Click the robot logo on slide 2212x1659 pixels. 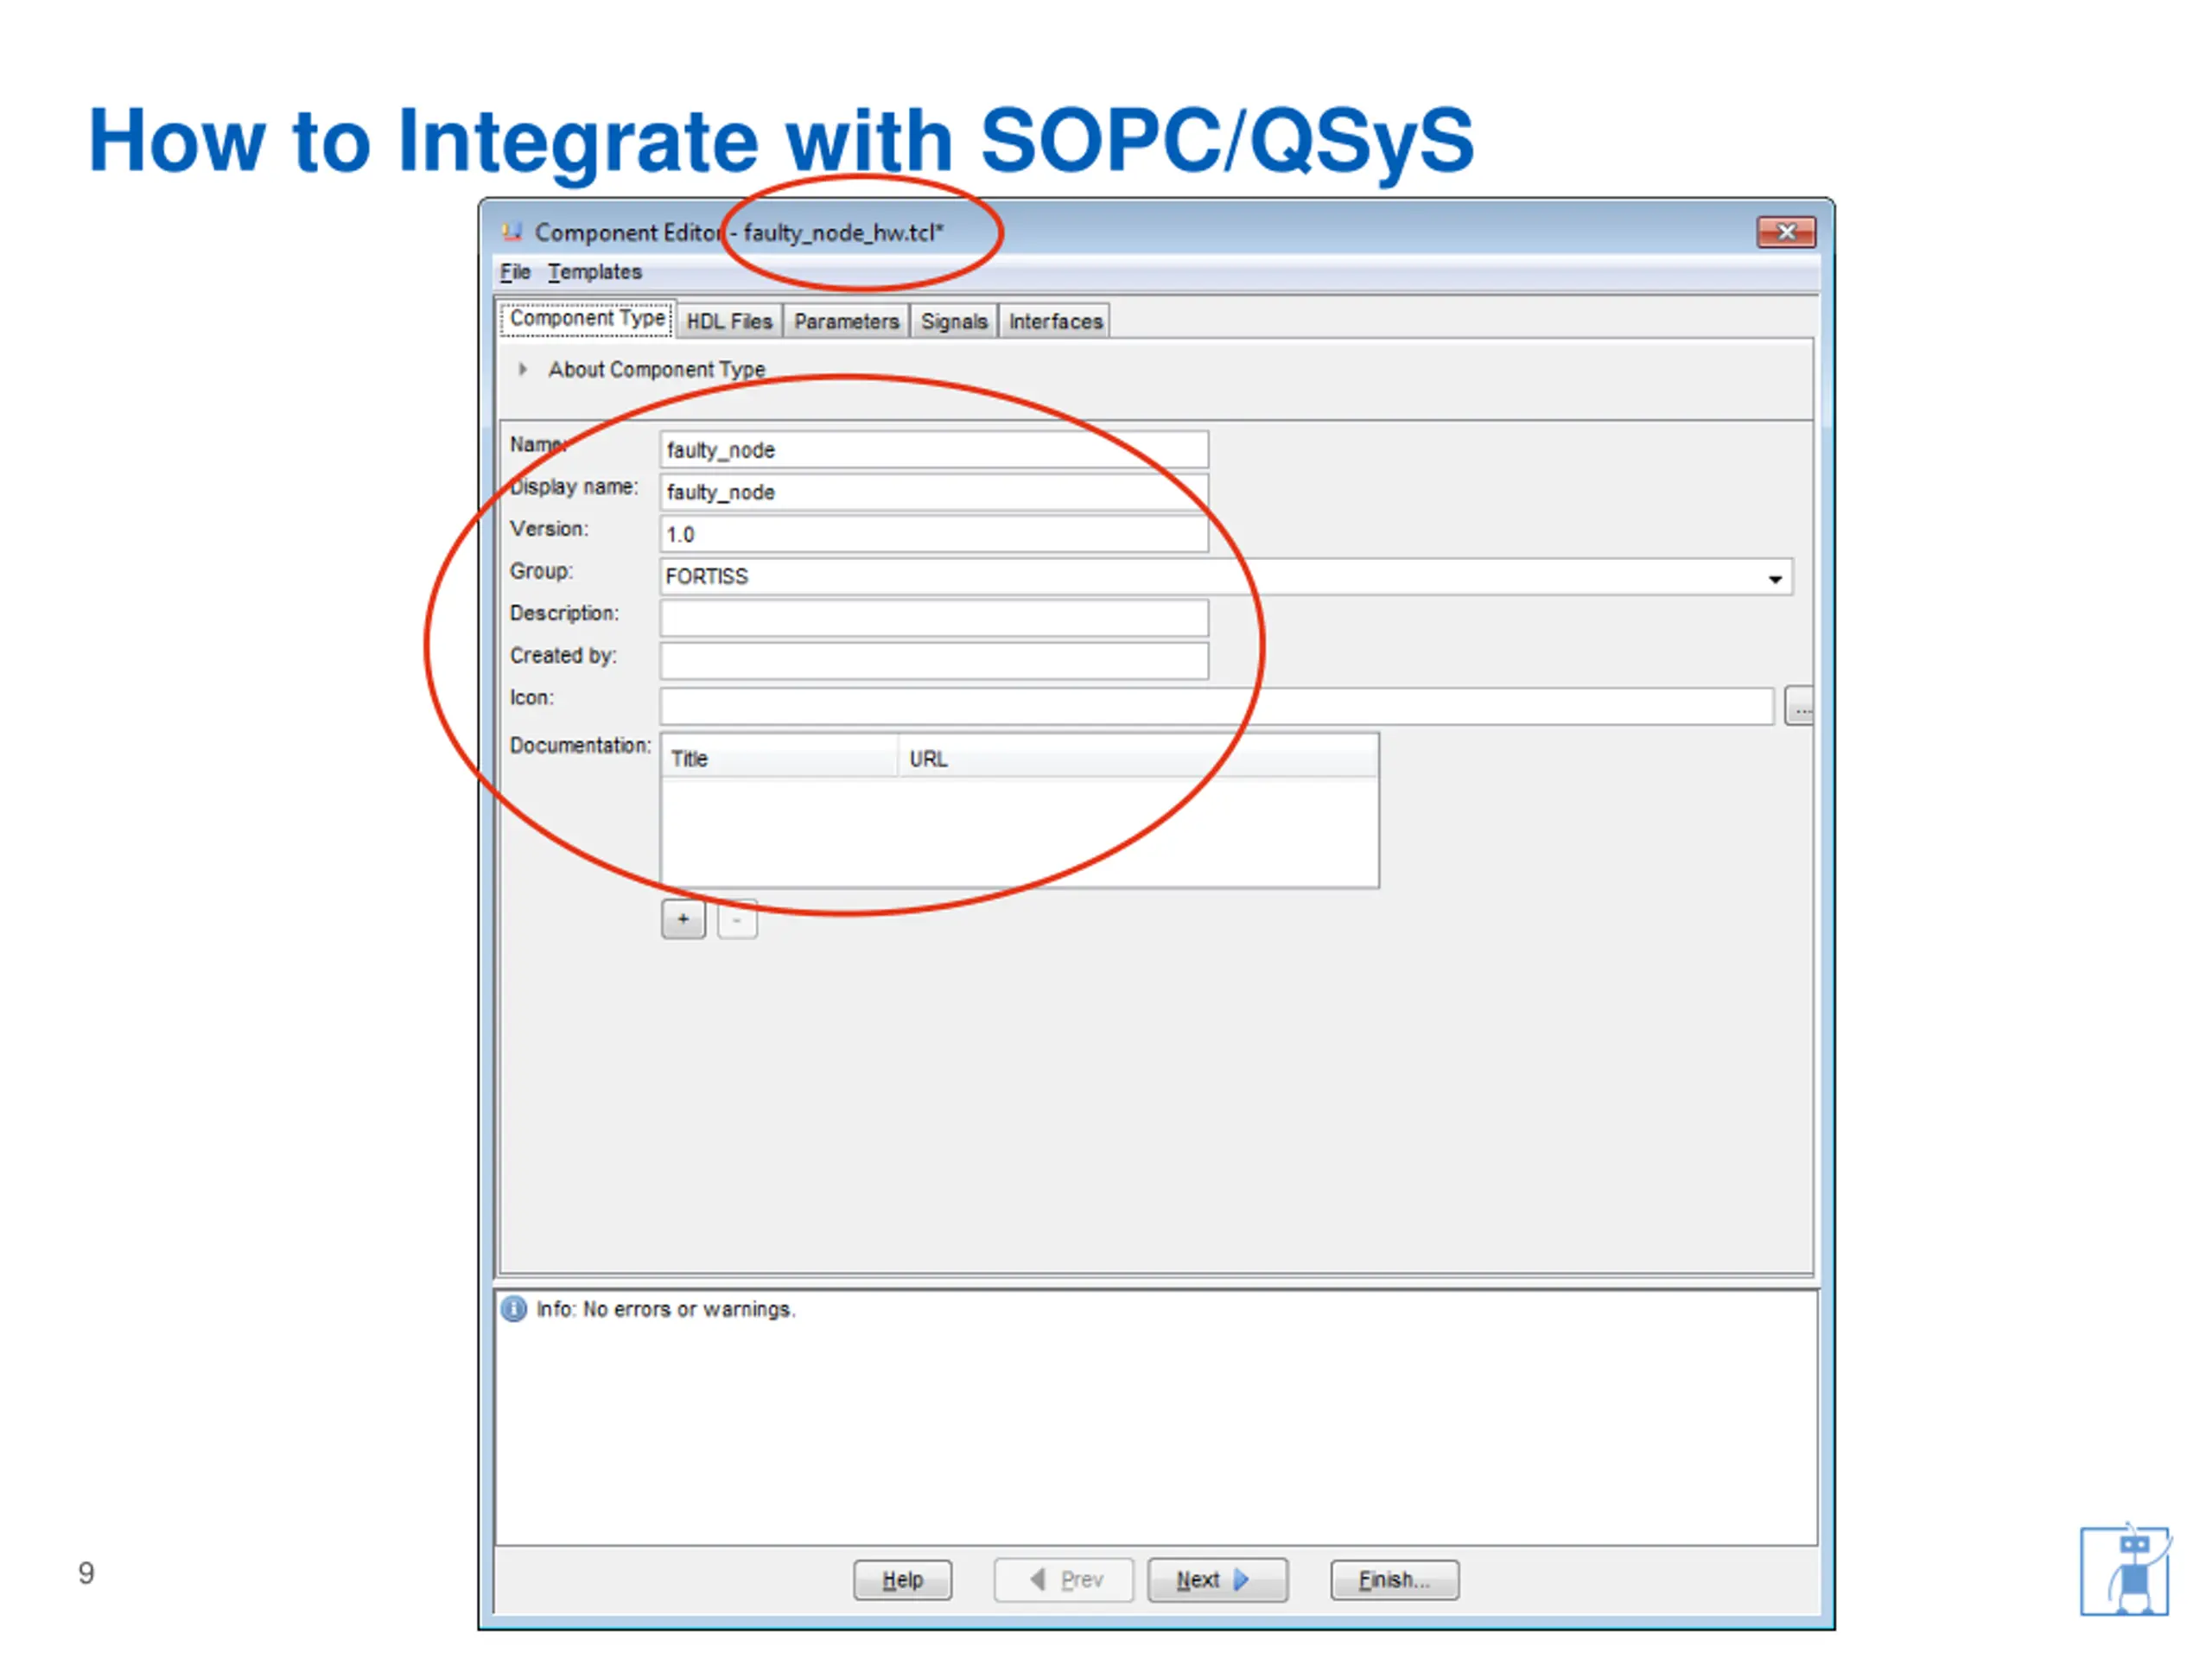(x=2125, y=1569)
